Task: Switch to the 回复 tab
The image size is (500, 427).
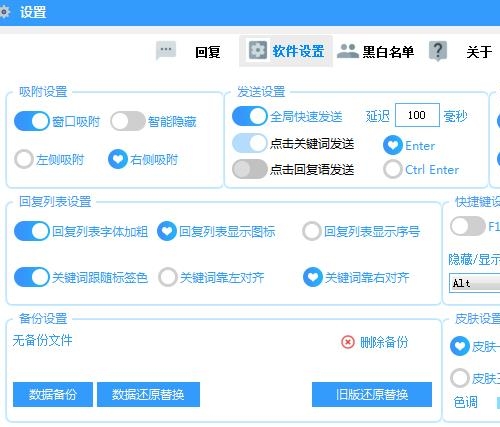Action: click(207, 52)
